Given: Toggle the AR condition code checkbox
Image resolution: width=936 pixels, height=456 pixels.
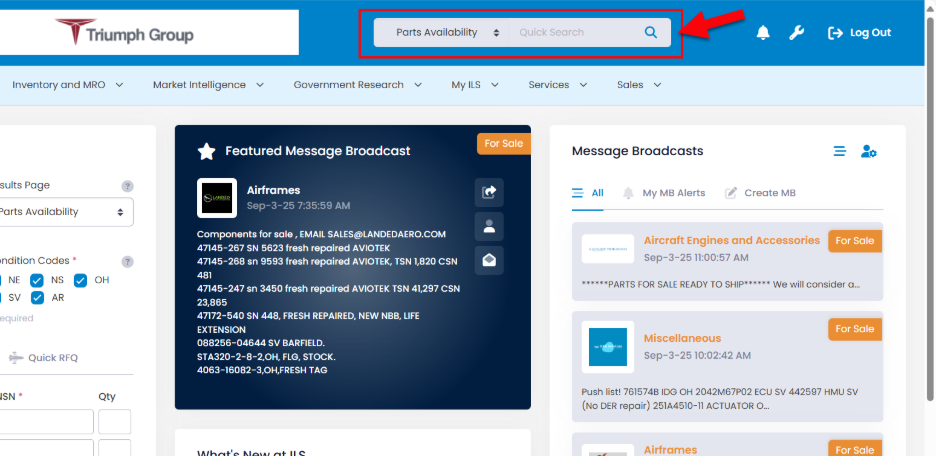Looking at the screenshot, I should pos(37,298).
